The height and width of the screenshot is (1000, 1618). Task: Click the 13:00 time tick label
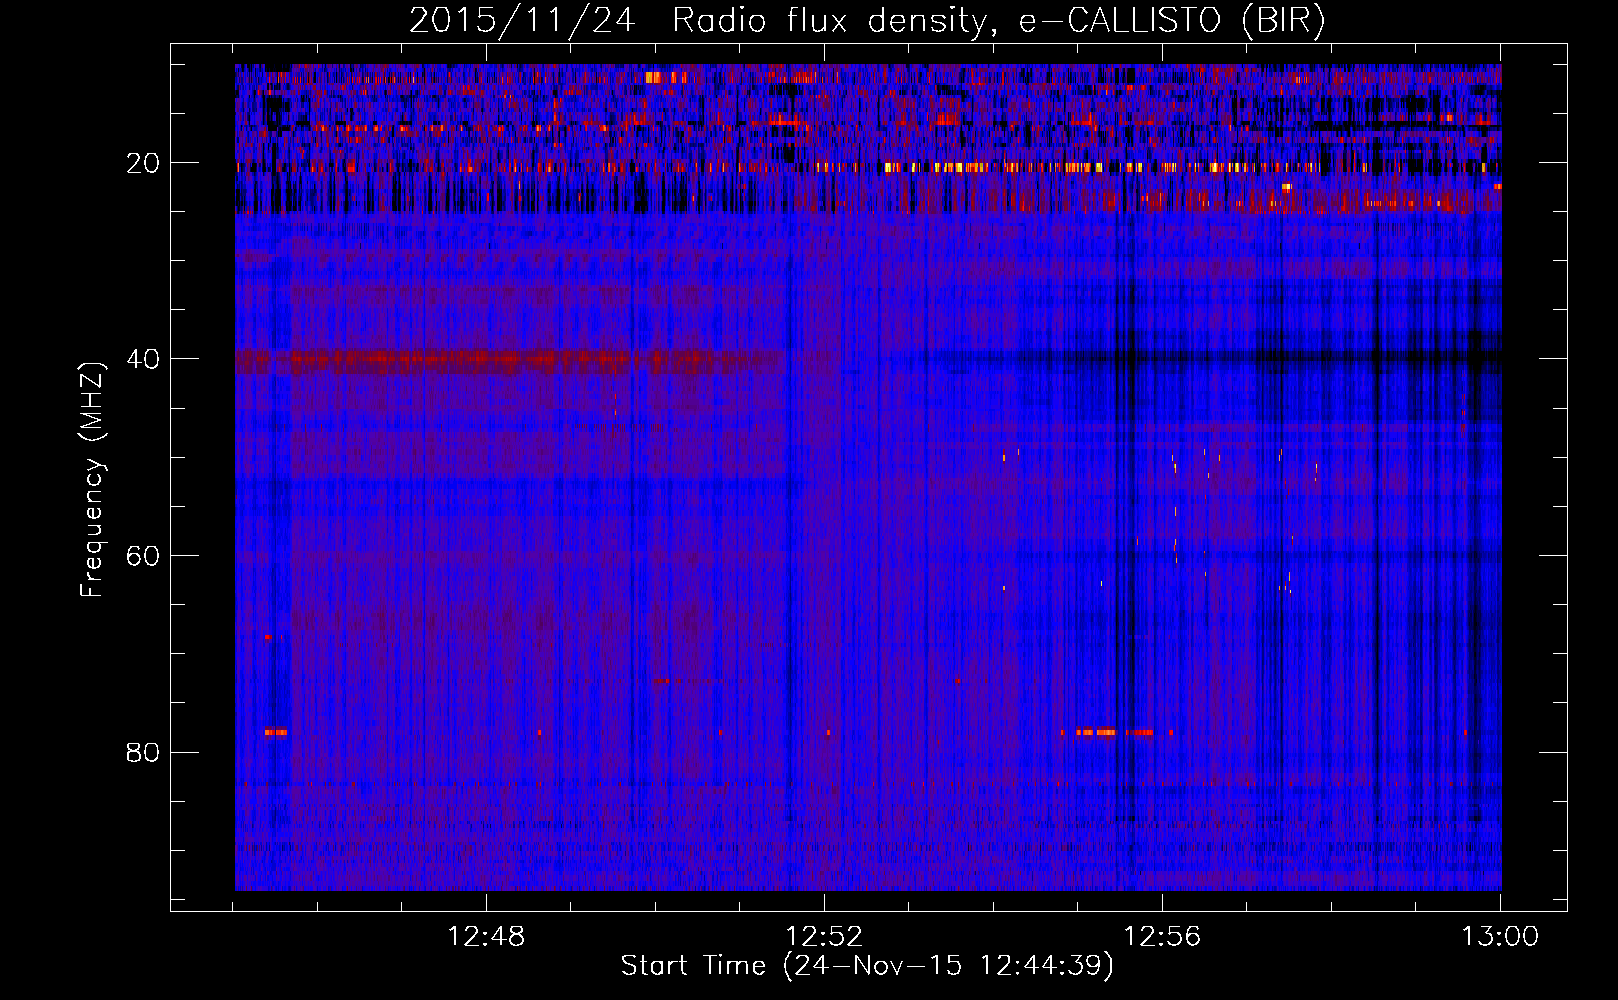pyautogui.click(x=1500, y=937)
